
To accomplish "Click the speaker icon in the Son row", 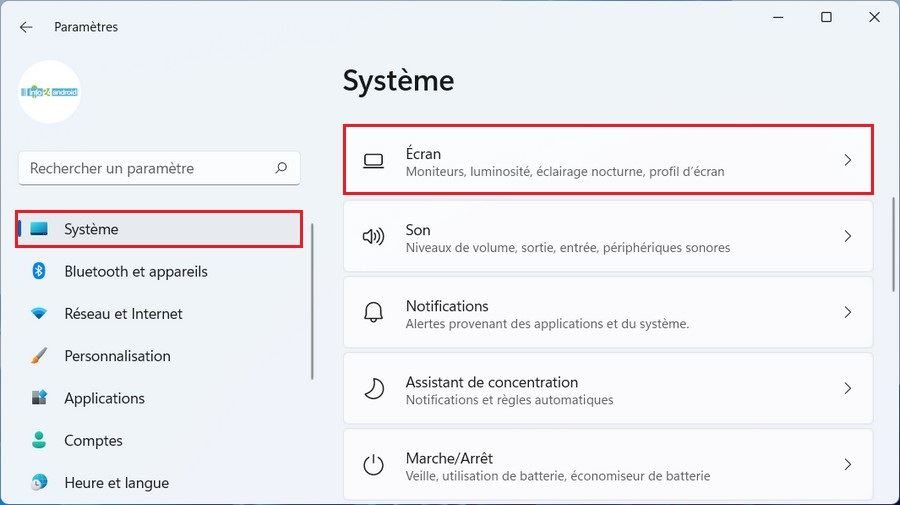I will point(373,237).
